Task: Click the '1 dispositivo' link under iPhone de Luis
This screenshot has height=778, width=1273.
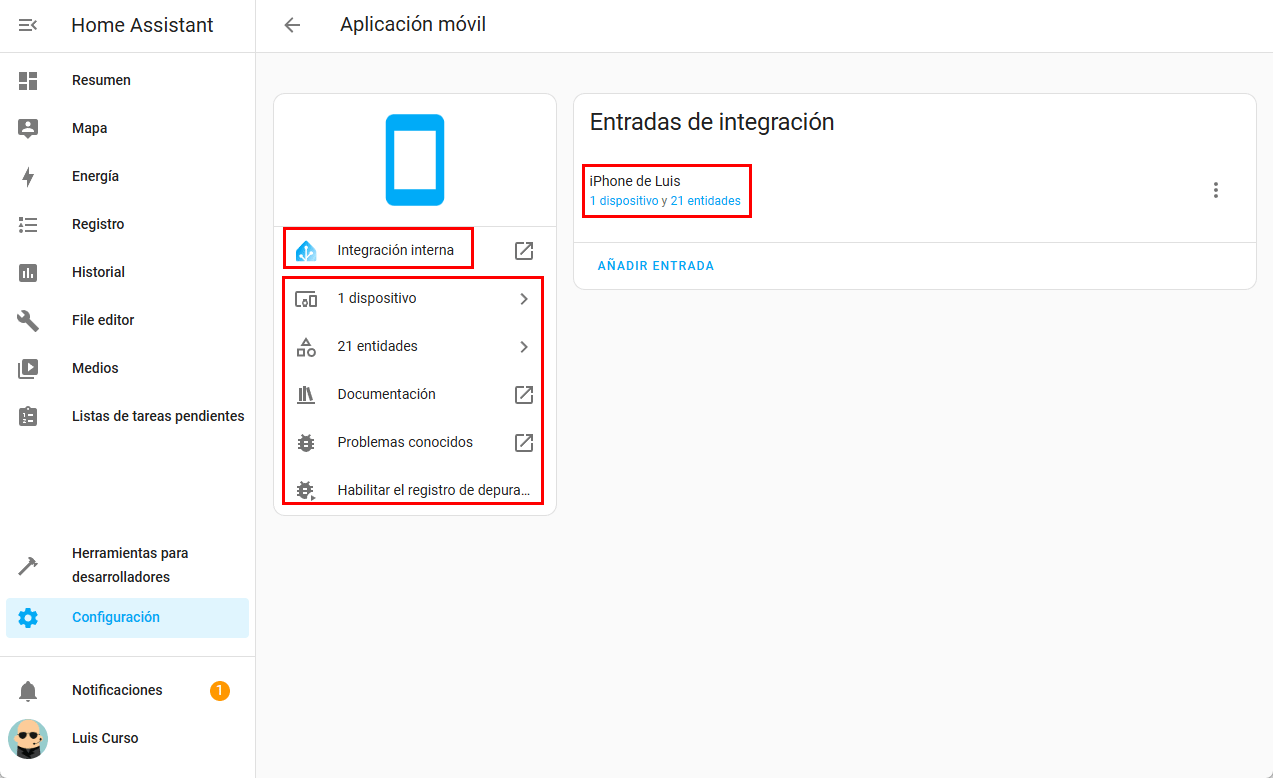Action: pyautogui.click(x=623, y=201)
